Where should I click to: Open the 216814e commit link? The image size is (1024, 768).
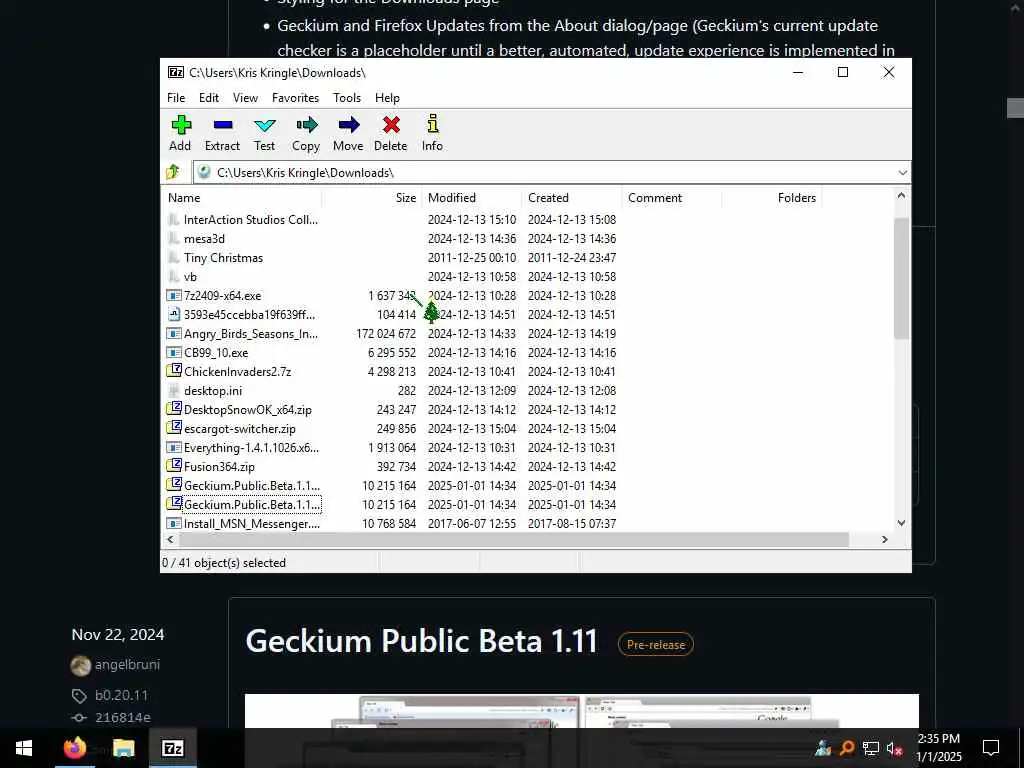[x=123, y=718]
